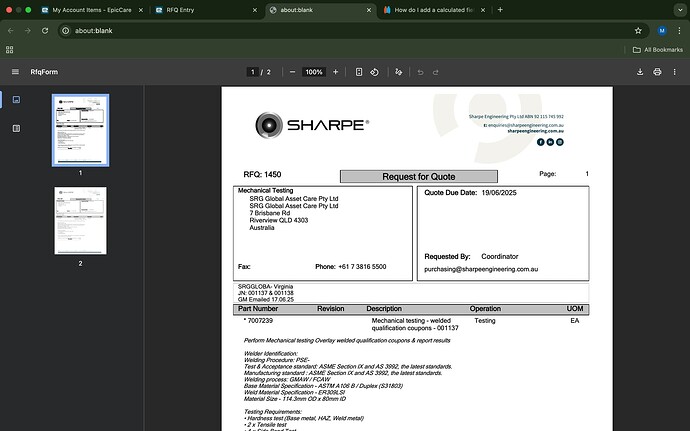This screenshot has width=690, height=431.
Task: Print the PDF document
Action: point(657,72)
